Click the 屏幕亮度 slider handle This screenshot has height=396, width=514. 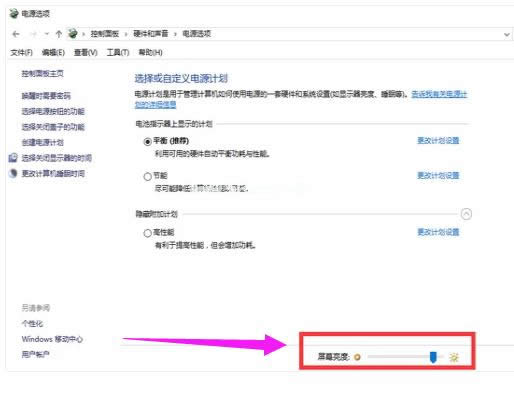pyautogui.click(x=433, y=357)
